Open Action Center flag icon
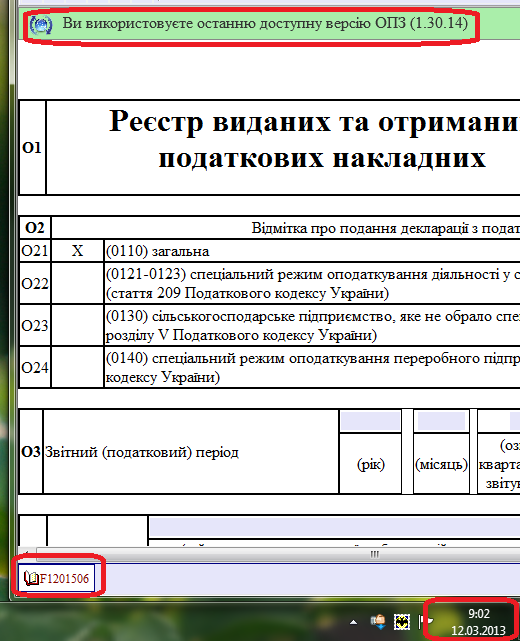 [424, 622]
